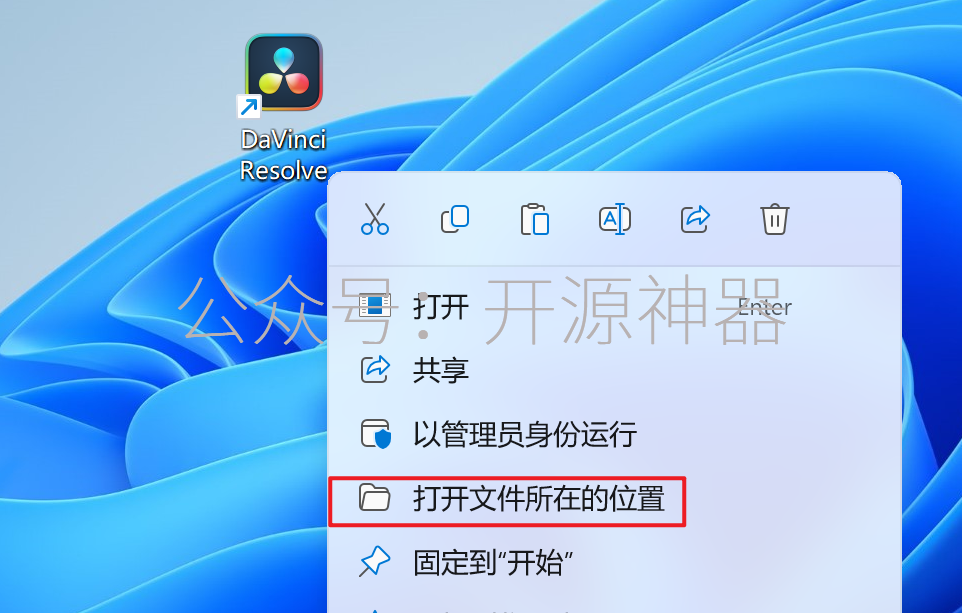Click app icon beside 打开 entry

point(375,305)
